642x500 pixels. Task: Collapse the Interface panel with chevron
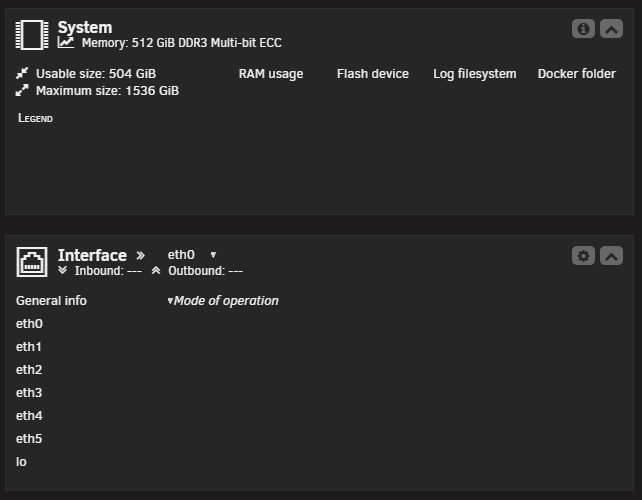611,256
